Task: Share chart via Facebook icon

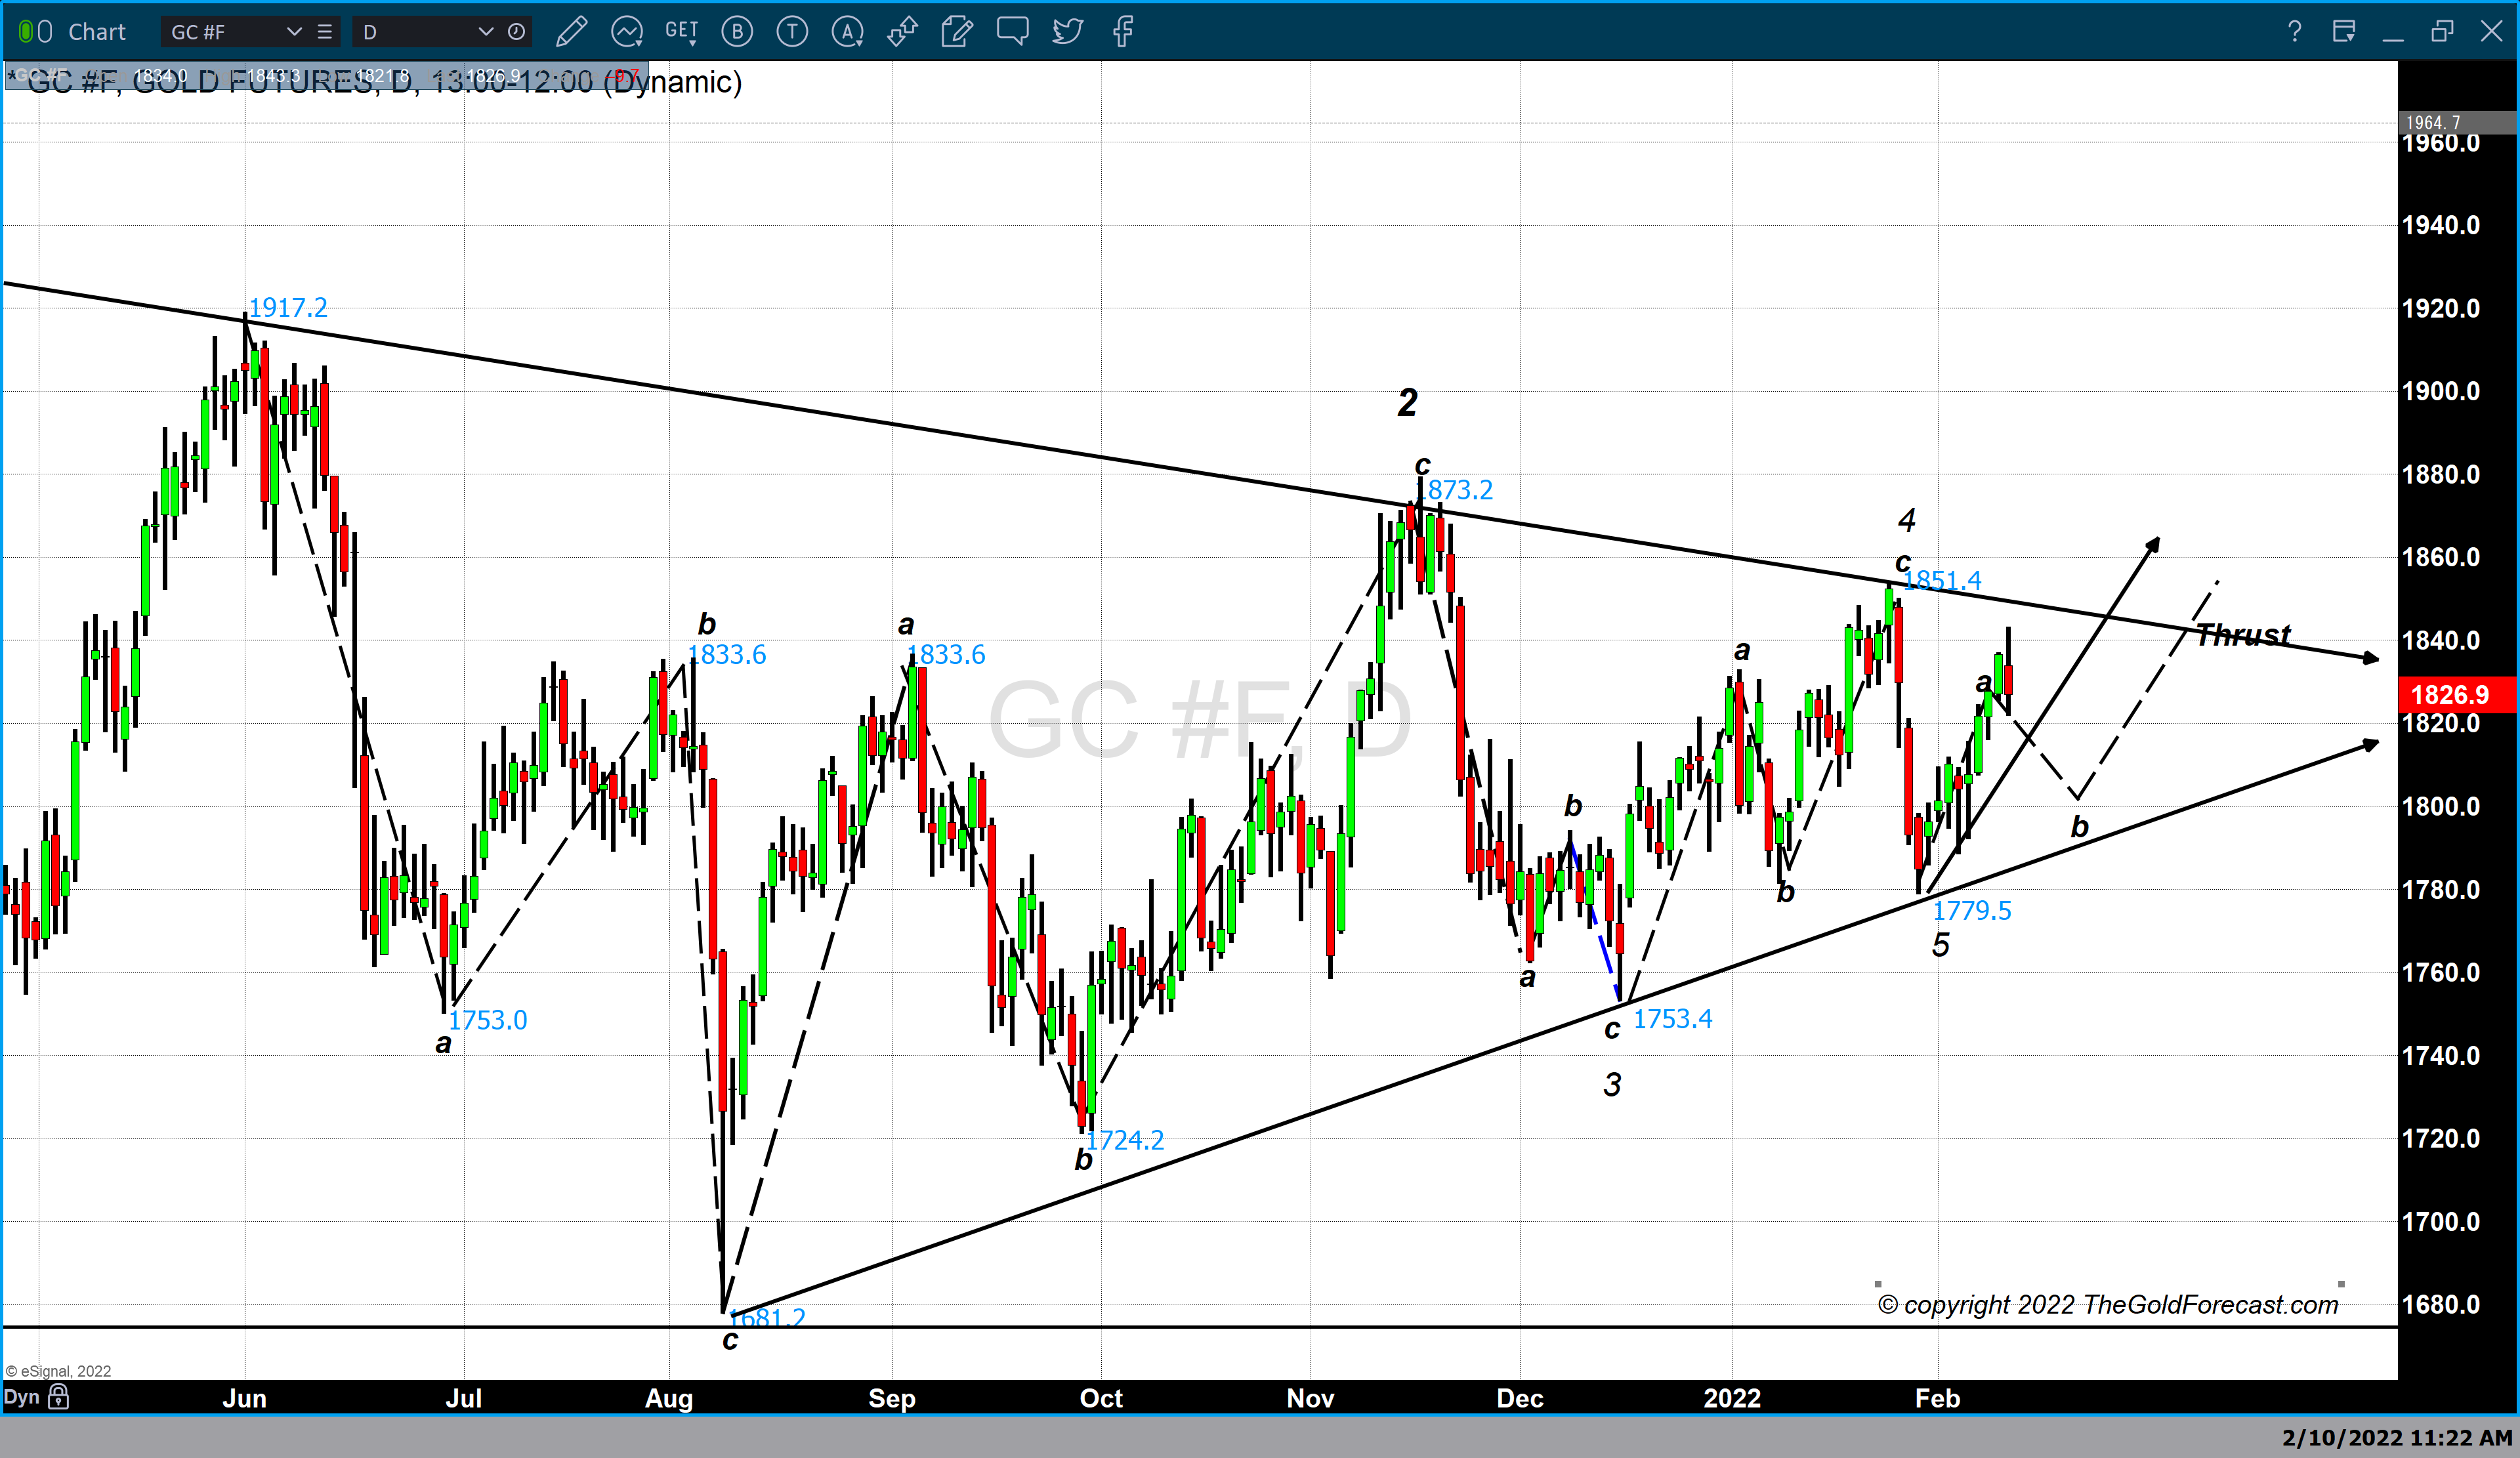Action: 1123,32
